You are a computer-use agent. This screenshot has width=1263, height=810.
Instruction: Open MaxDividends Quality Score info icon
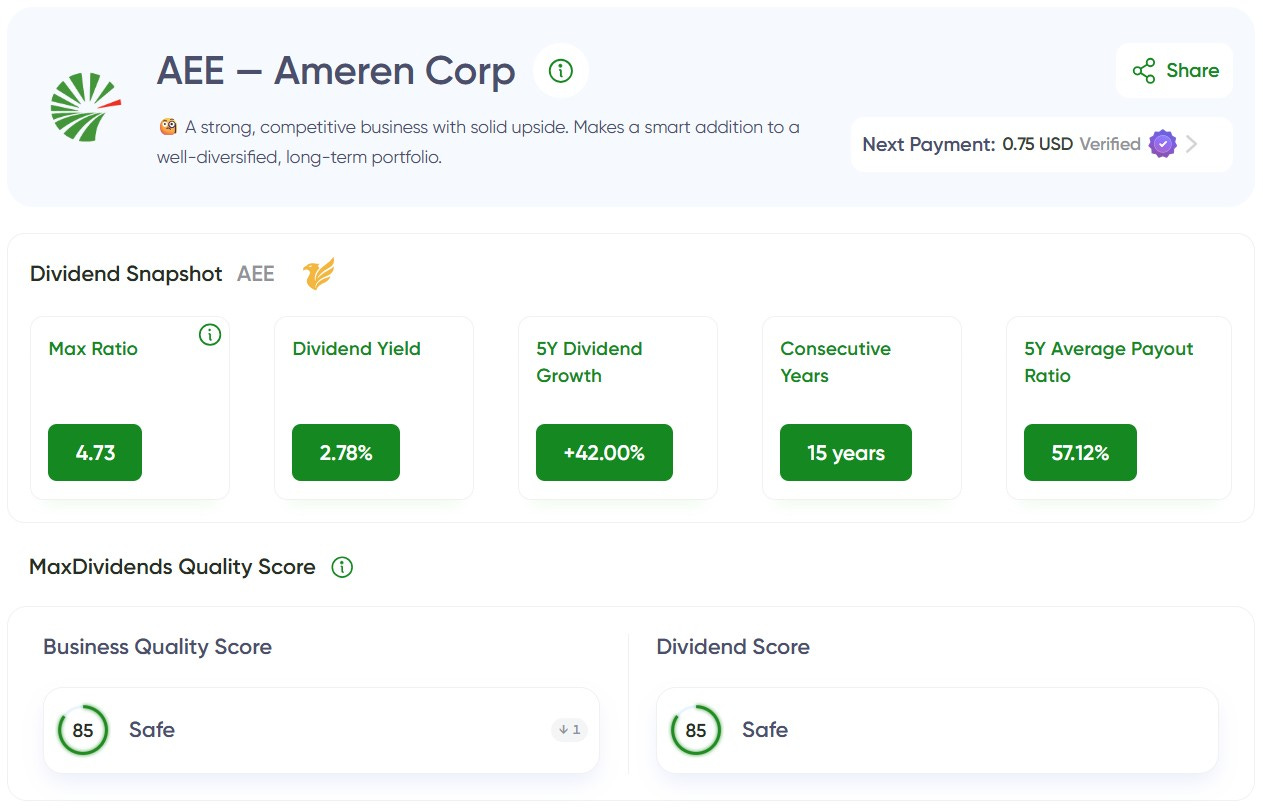pyautogui.click(x=342, y=567)
